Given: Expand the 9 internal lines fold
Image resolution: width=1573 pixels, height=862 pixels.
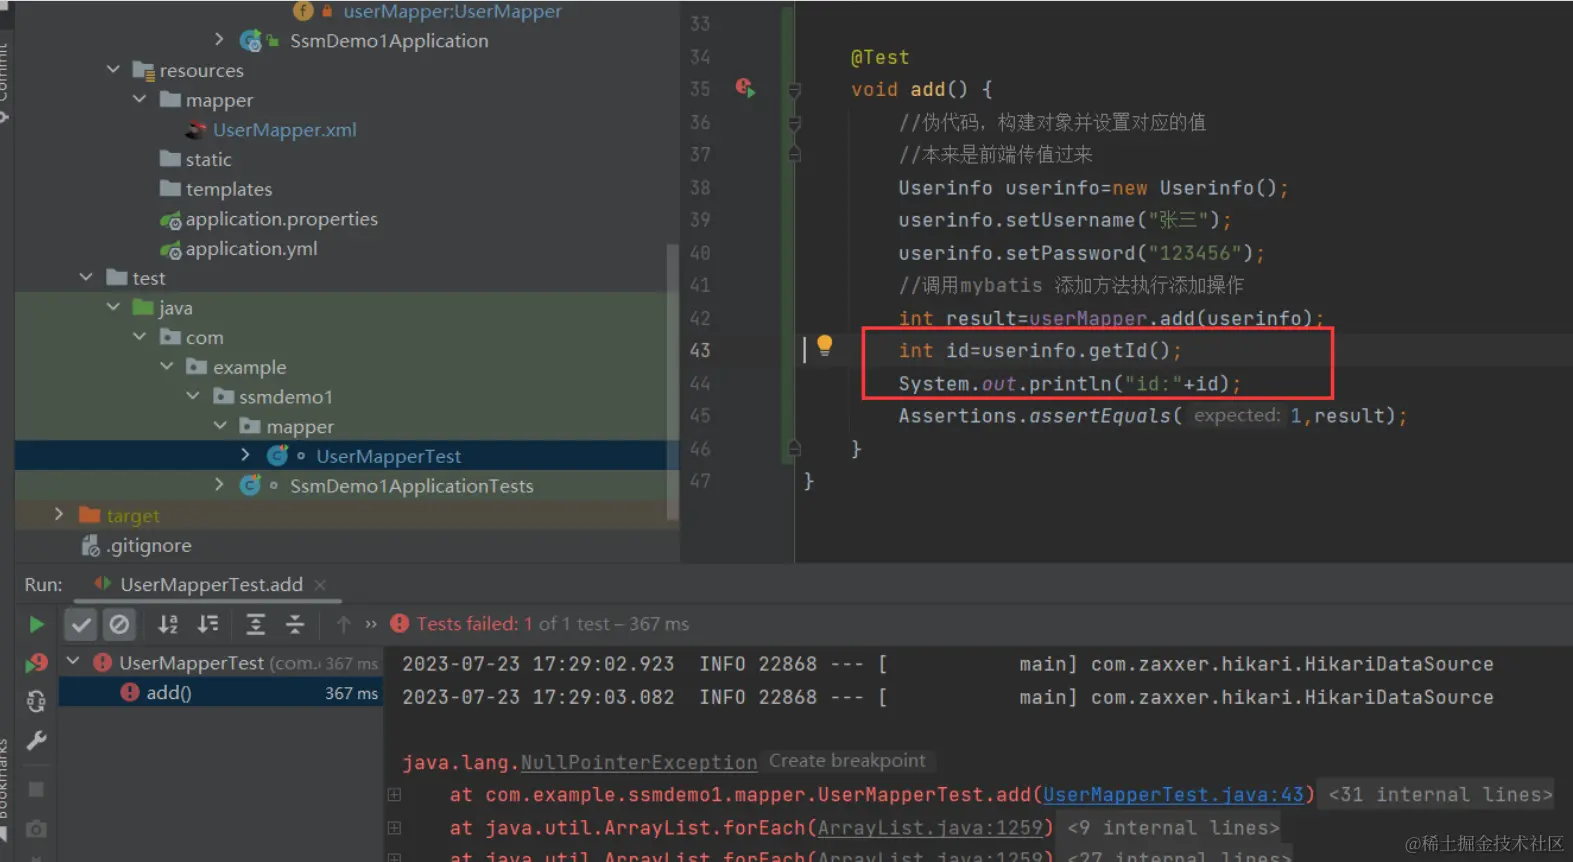Looking at the screenshot, I should 1173,828.
